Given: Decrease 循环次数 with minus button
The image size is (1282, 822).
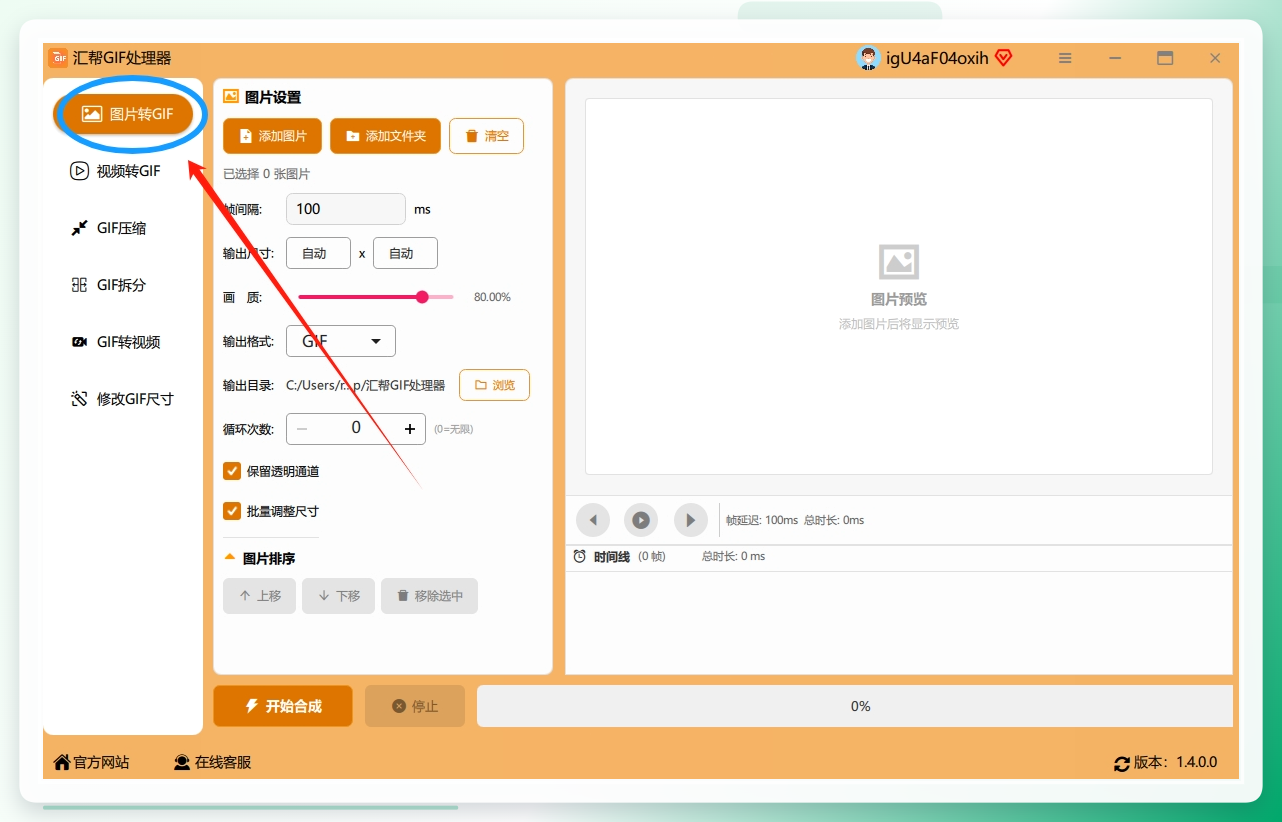Looking at the screenshot, I should (x=302, y=429).
